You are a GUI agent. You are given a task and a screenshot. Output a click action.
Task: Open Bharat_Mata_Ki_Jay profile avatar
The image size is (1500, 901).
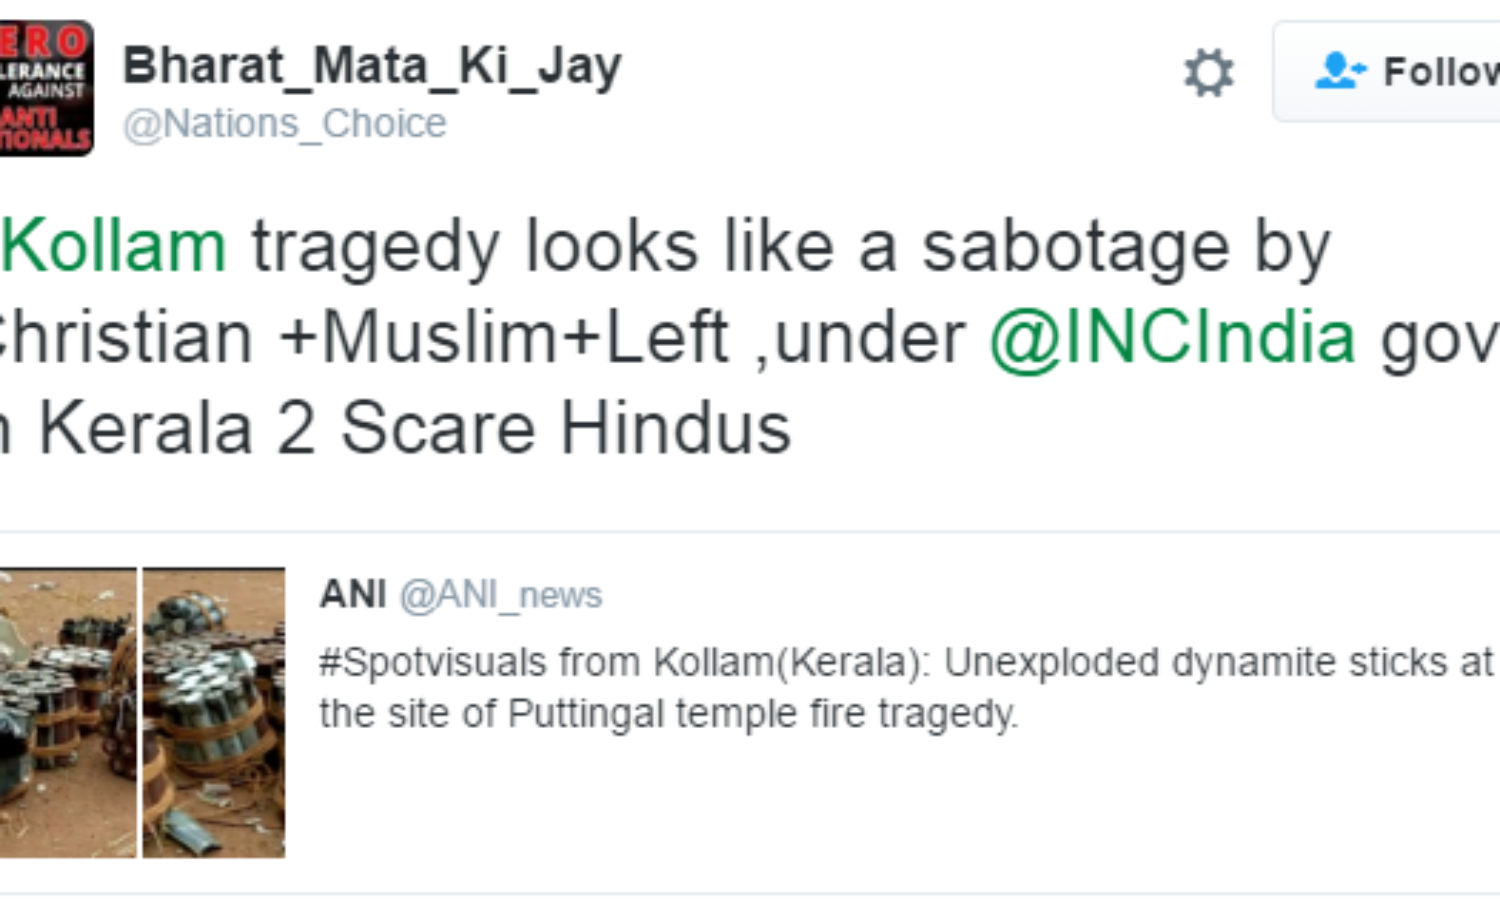click(x=46, y=88)
